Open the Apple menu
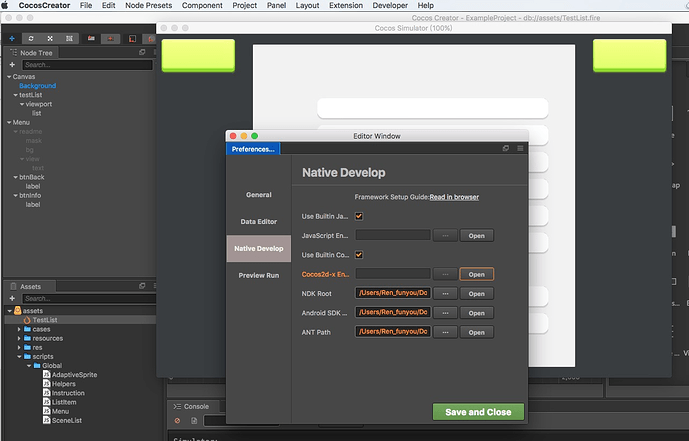This screenshot has width=689, height=441. coord(5,5)
